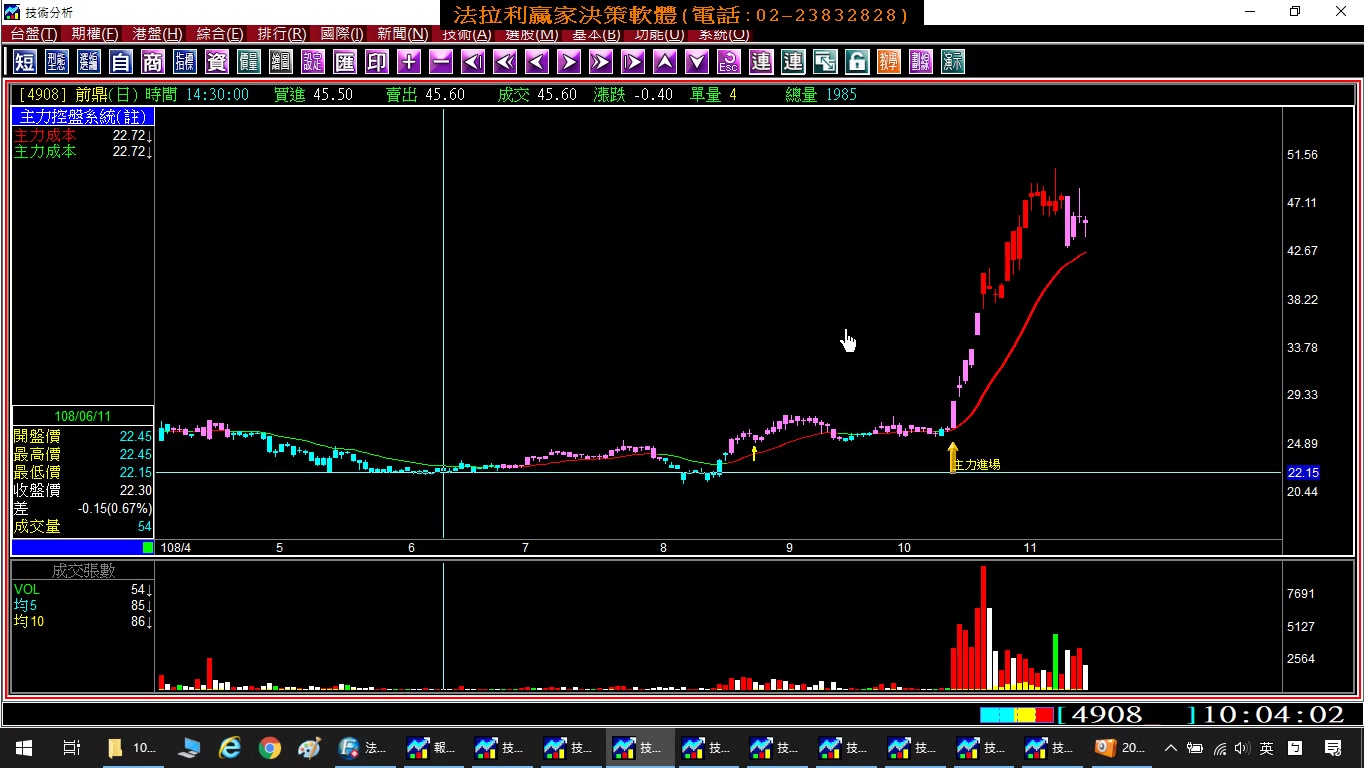The height and width of the screenshot is (768, 1364).
Task: Open Internet Explorer from the taskbar
Action: [x=230, y=747]
